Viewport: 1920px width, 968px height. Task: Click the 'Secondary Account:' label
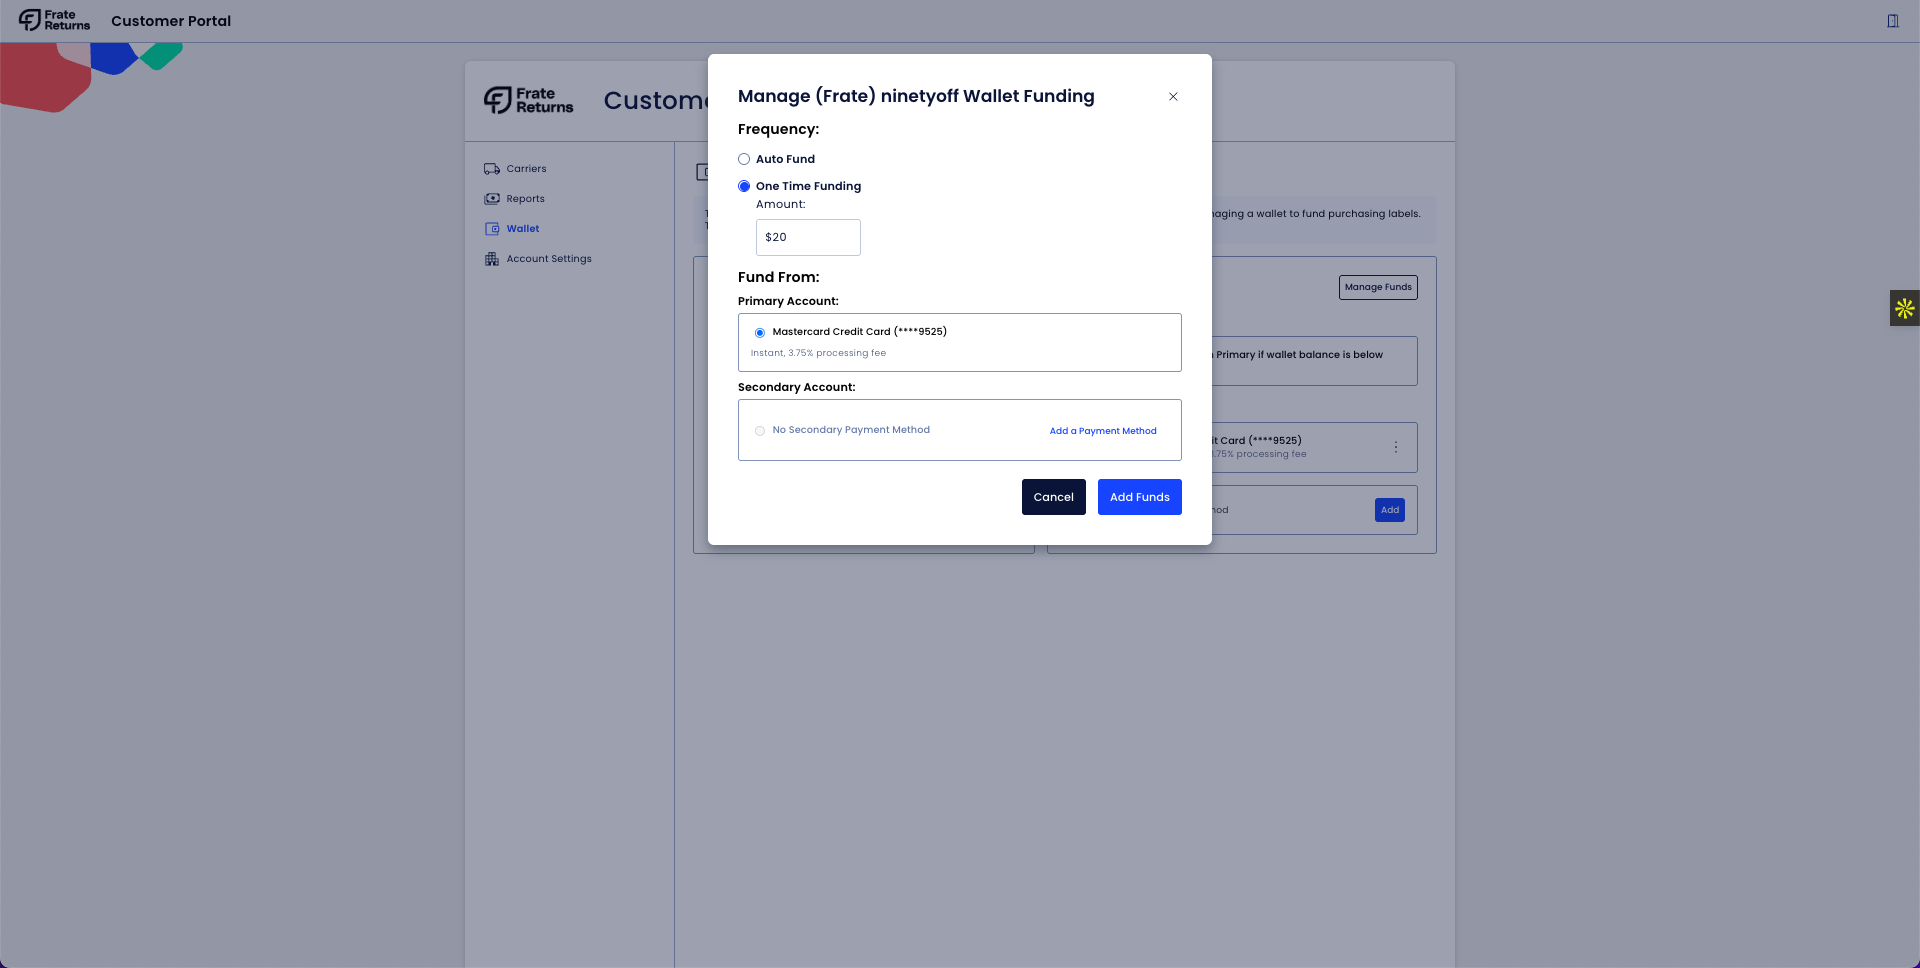pos(797,387)
